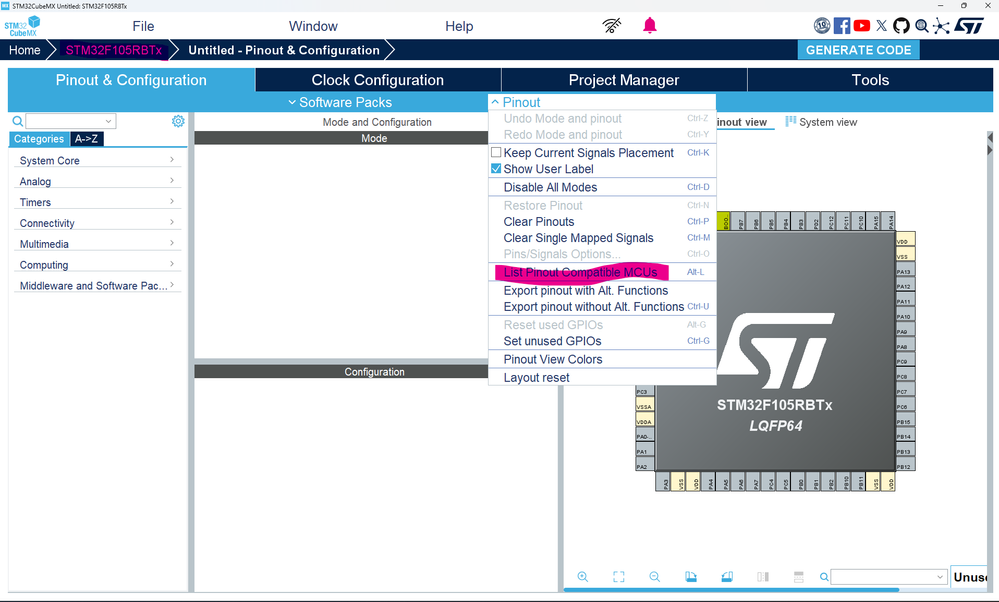
Task: Fit the chip to the window
Action: [x=619, y=577]
